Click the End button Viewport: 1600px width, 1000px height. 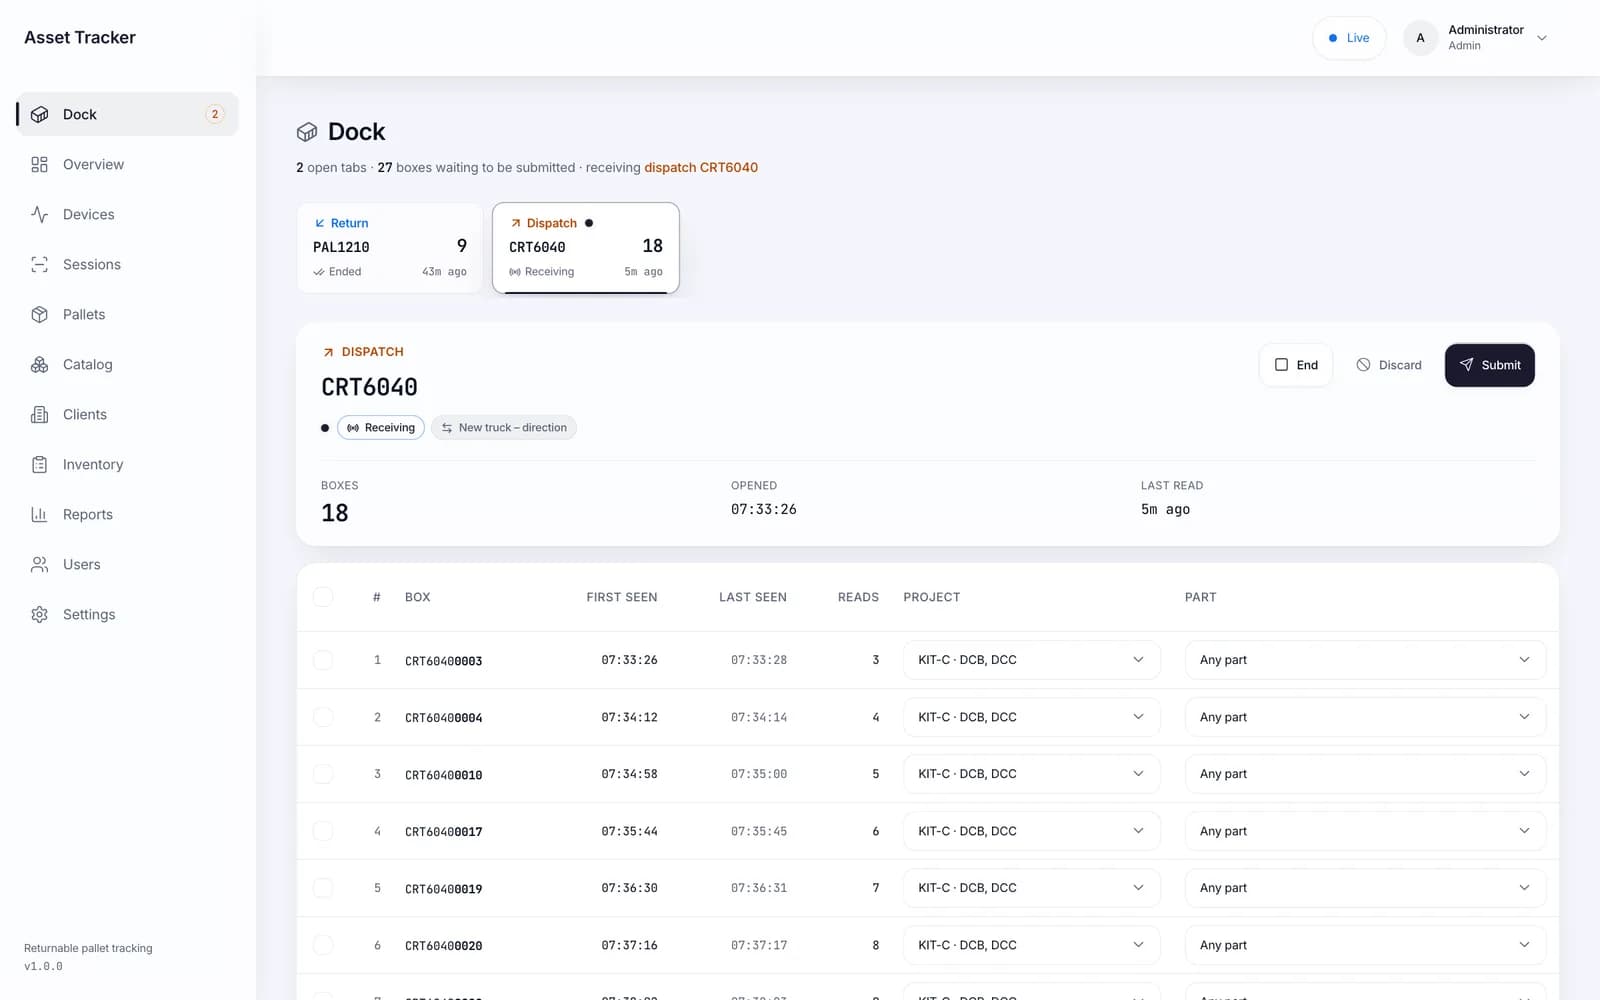tap(1296, 365)
